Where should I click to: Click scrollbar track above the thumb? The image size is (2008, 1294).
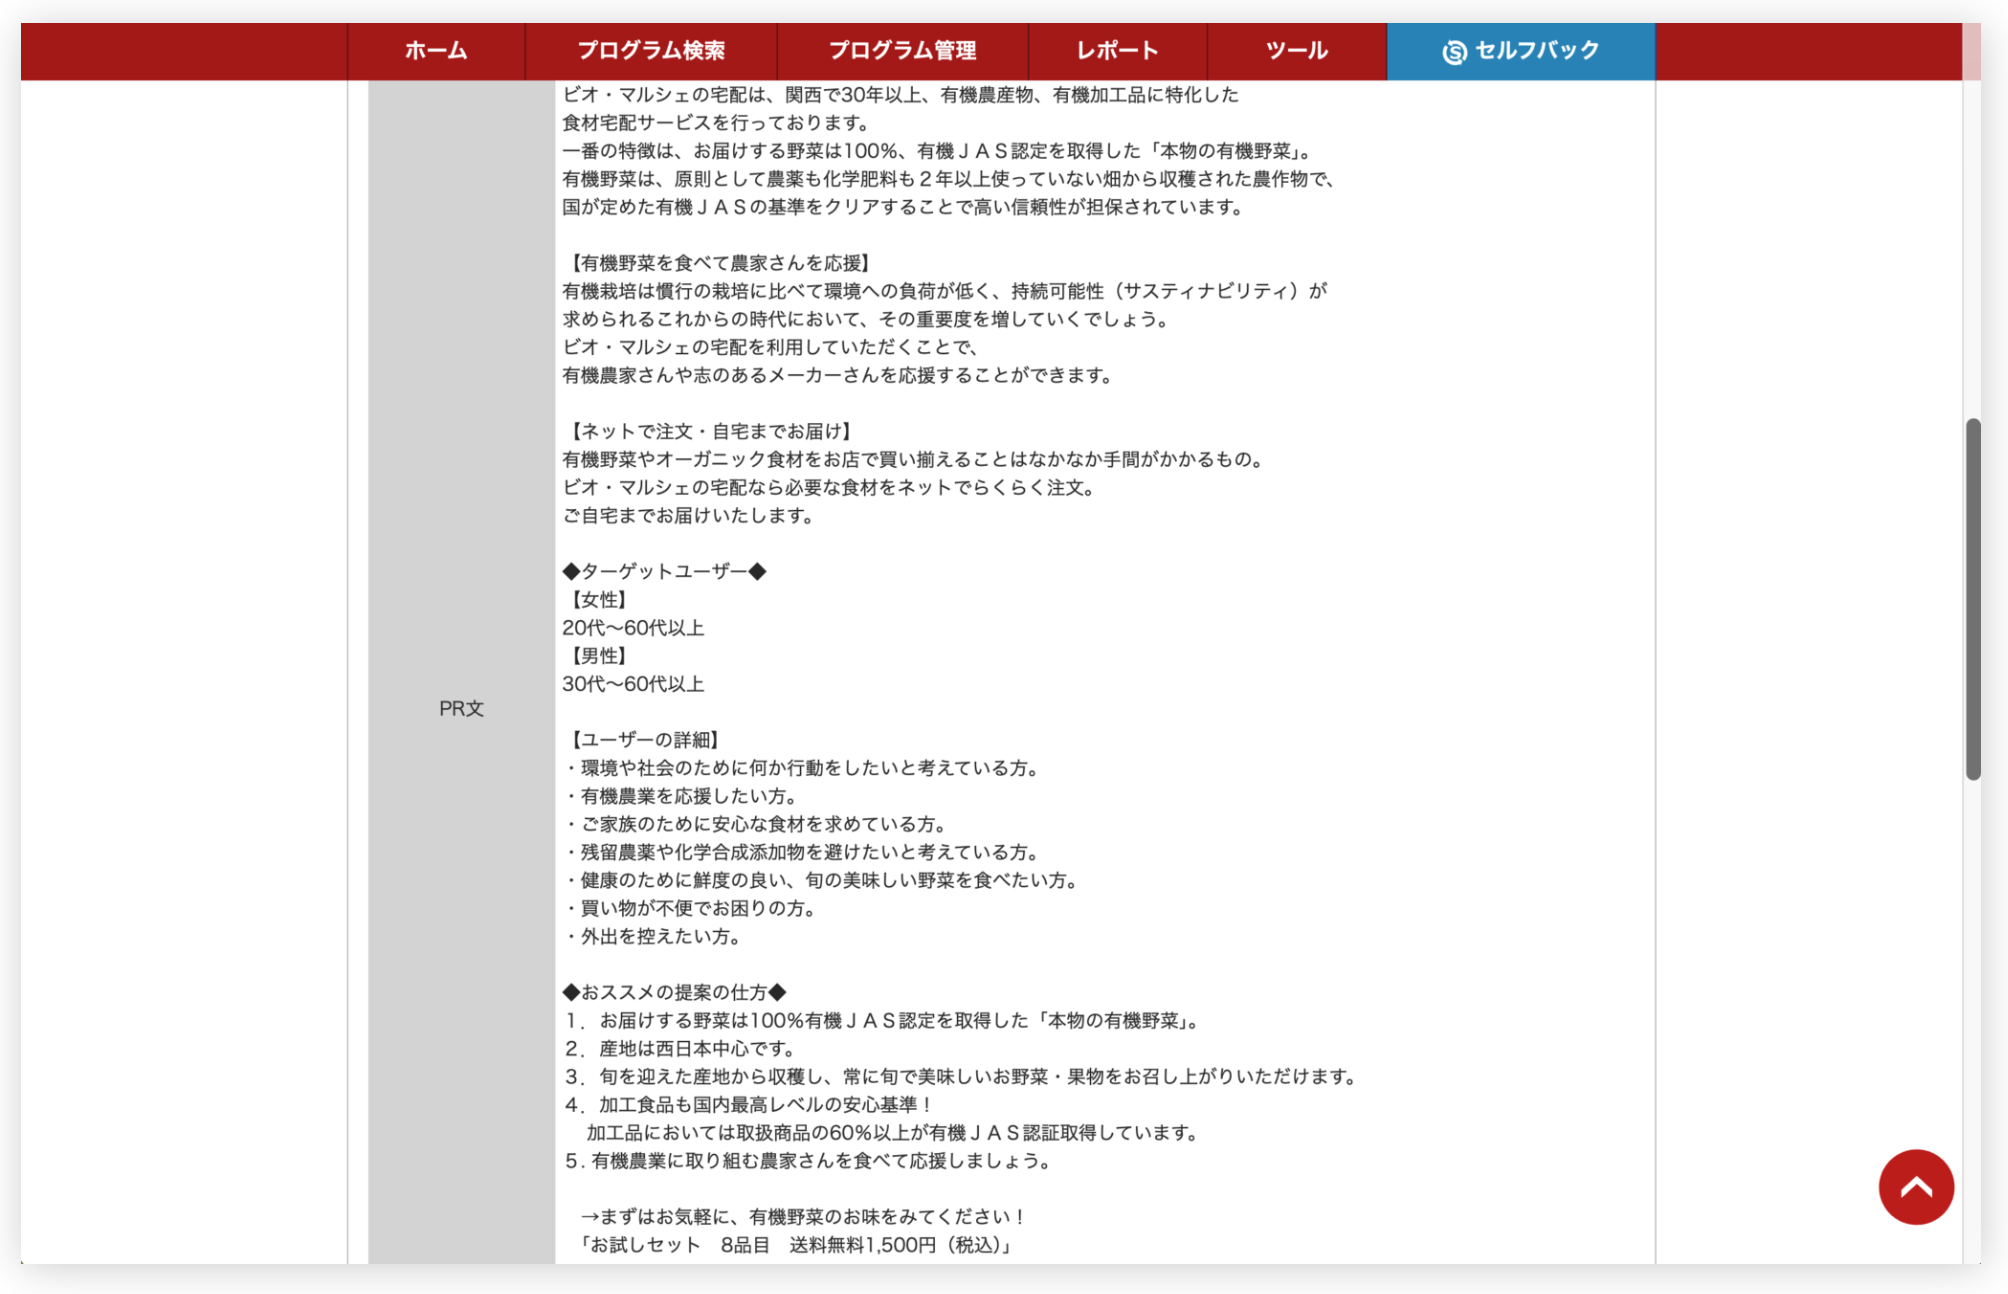(x=1972, y=250)
